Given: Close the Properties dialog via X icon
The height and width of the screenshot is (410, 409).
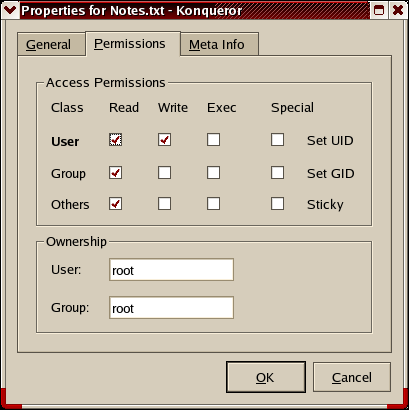Looking at the screenshot, I should 398,10.
